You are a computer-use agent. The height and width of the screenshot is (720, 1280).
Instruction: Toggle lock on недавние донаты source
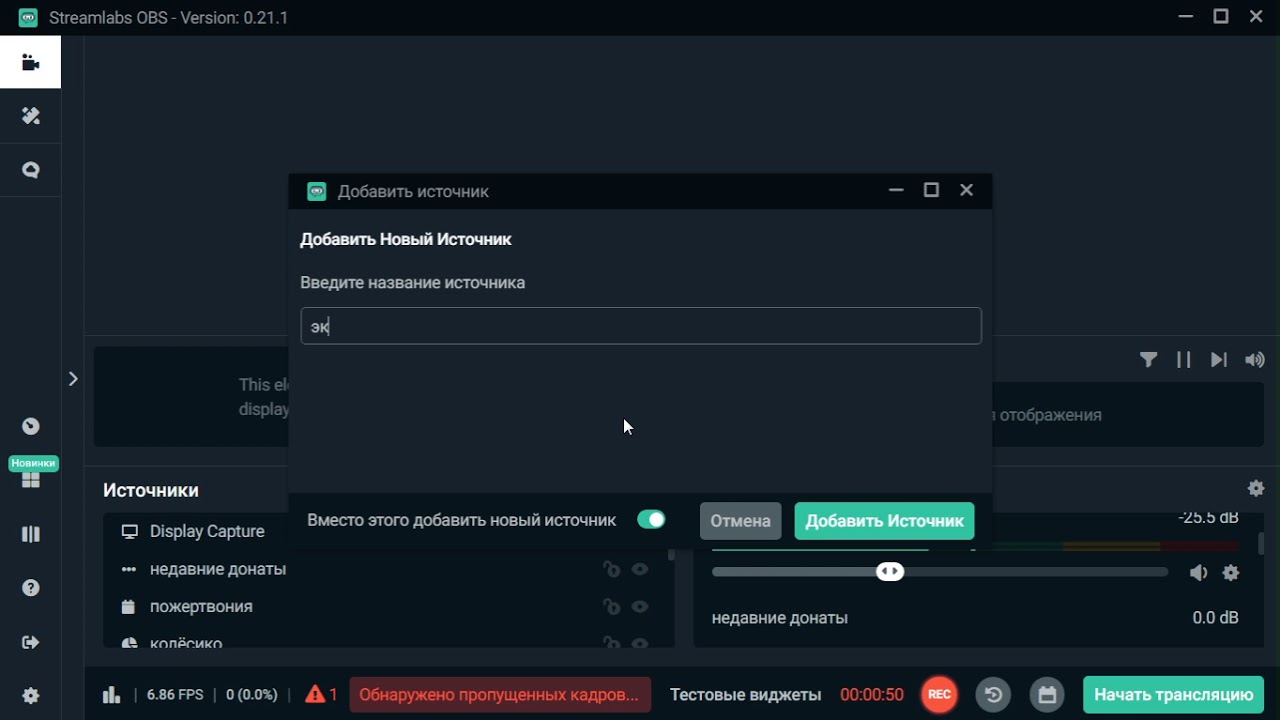(611, 569)
